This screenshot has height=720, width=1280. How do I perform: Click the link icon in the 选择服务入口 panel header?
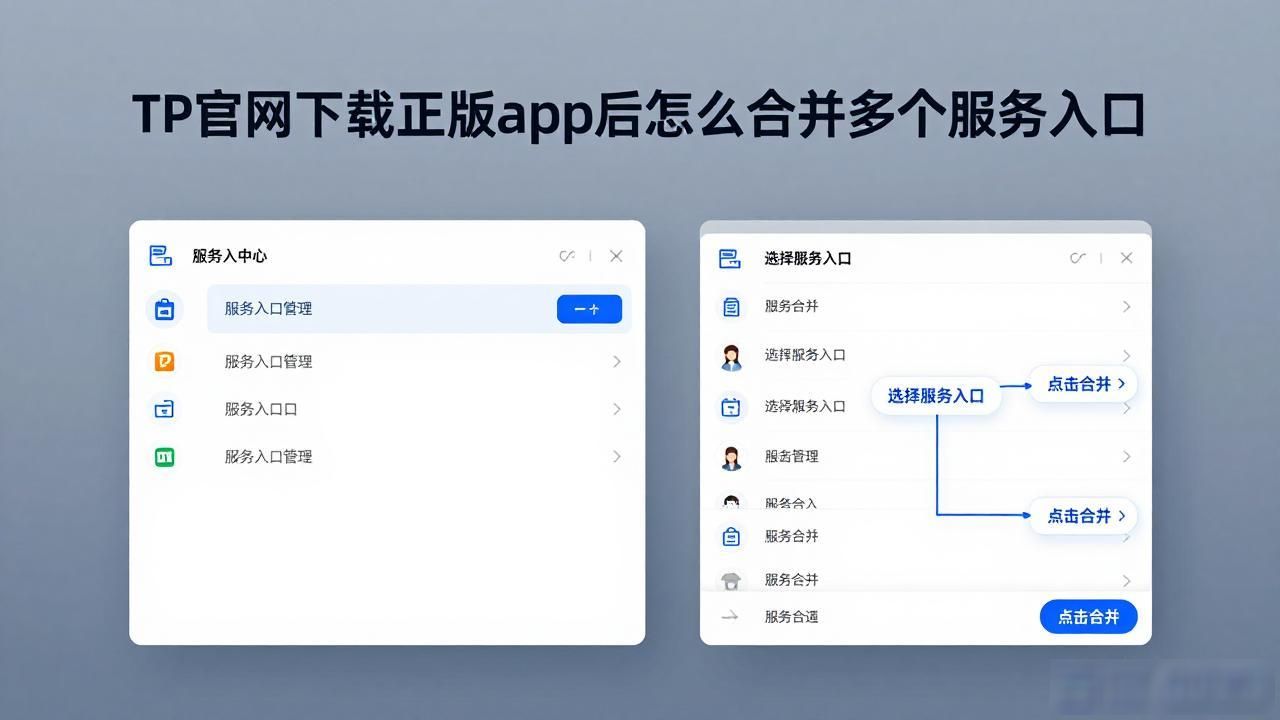click(x=1078, y=258)
